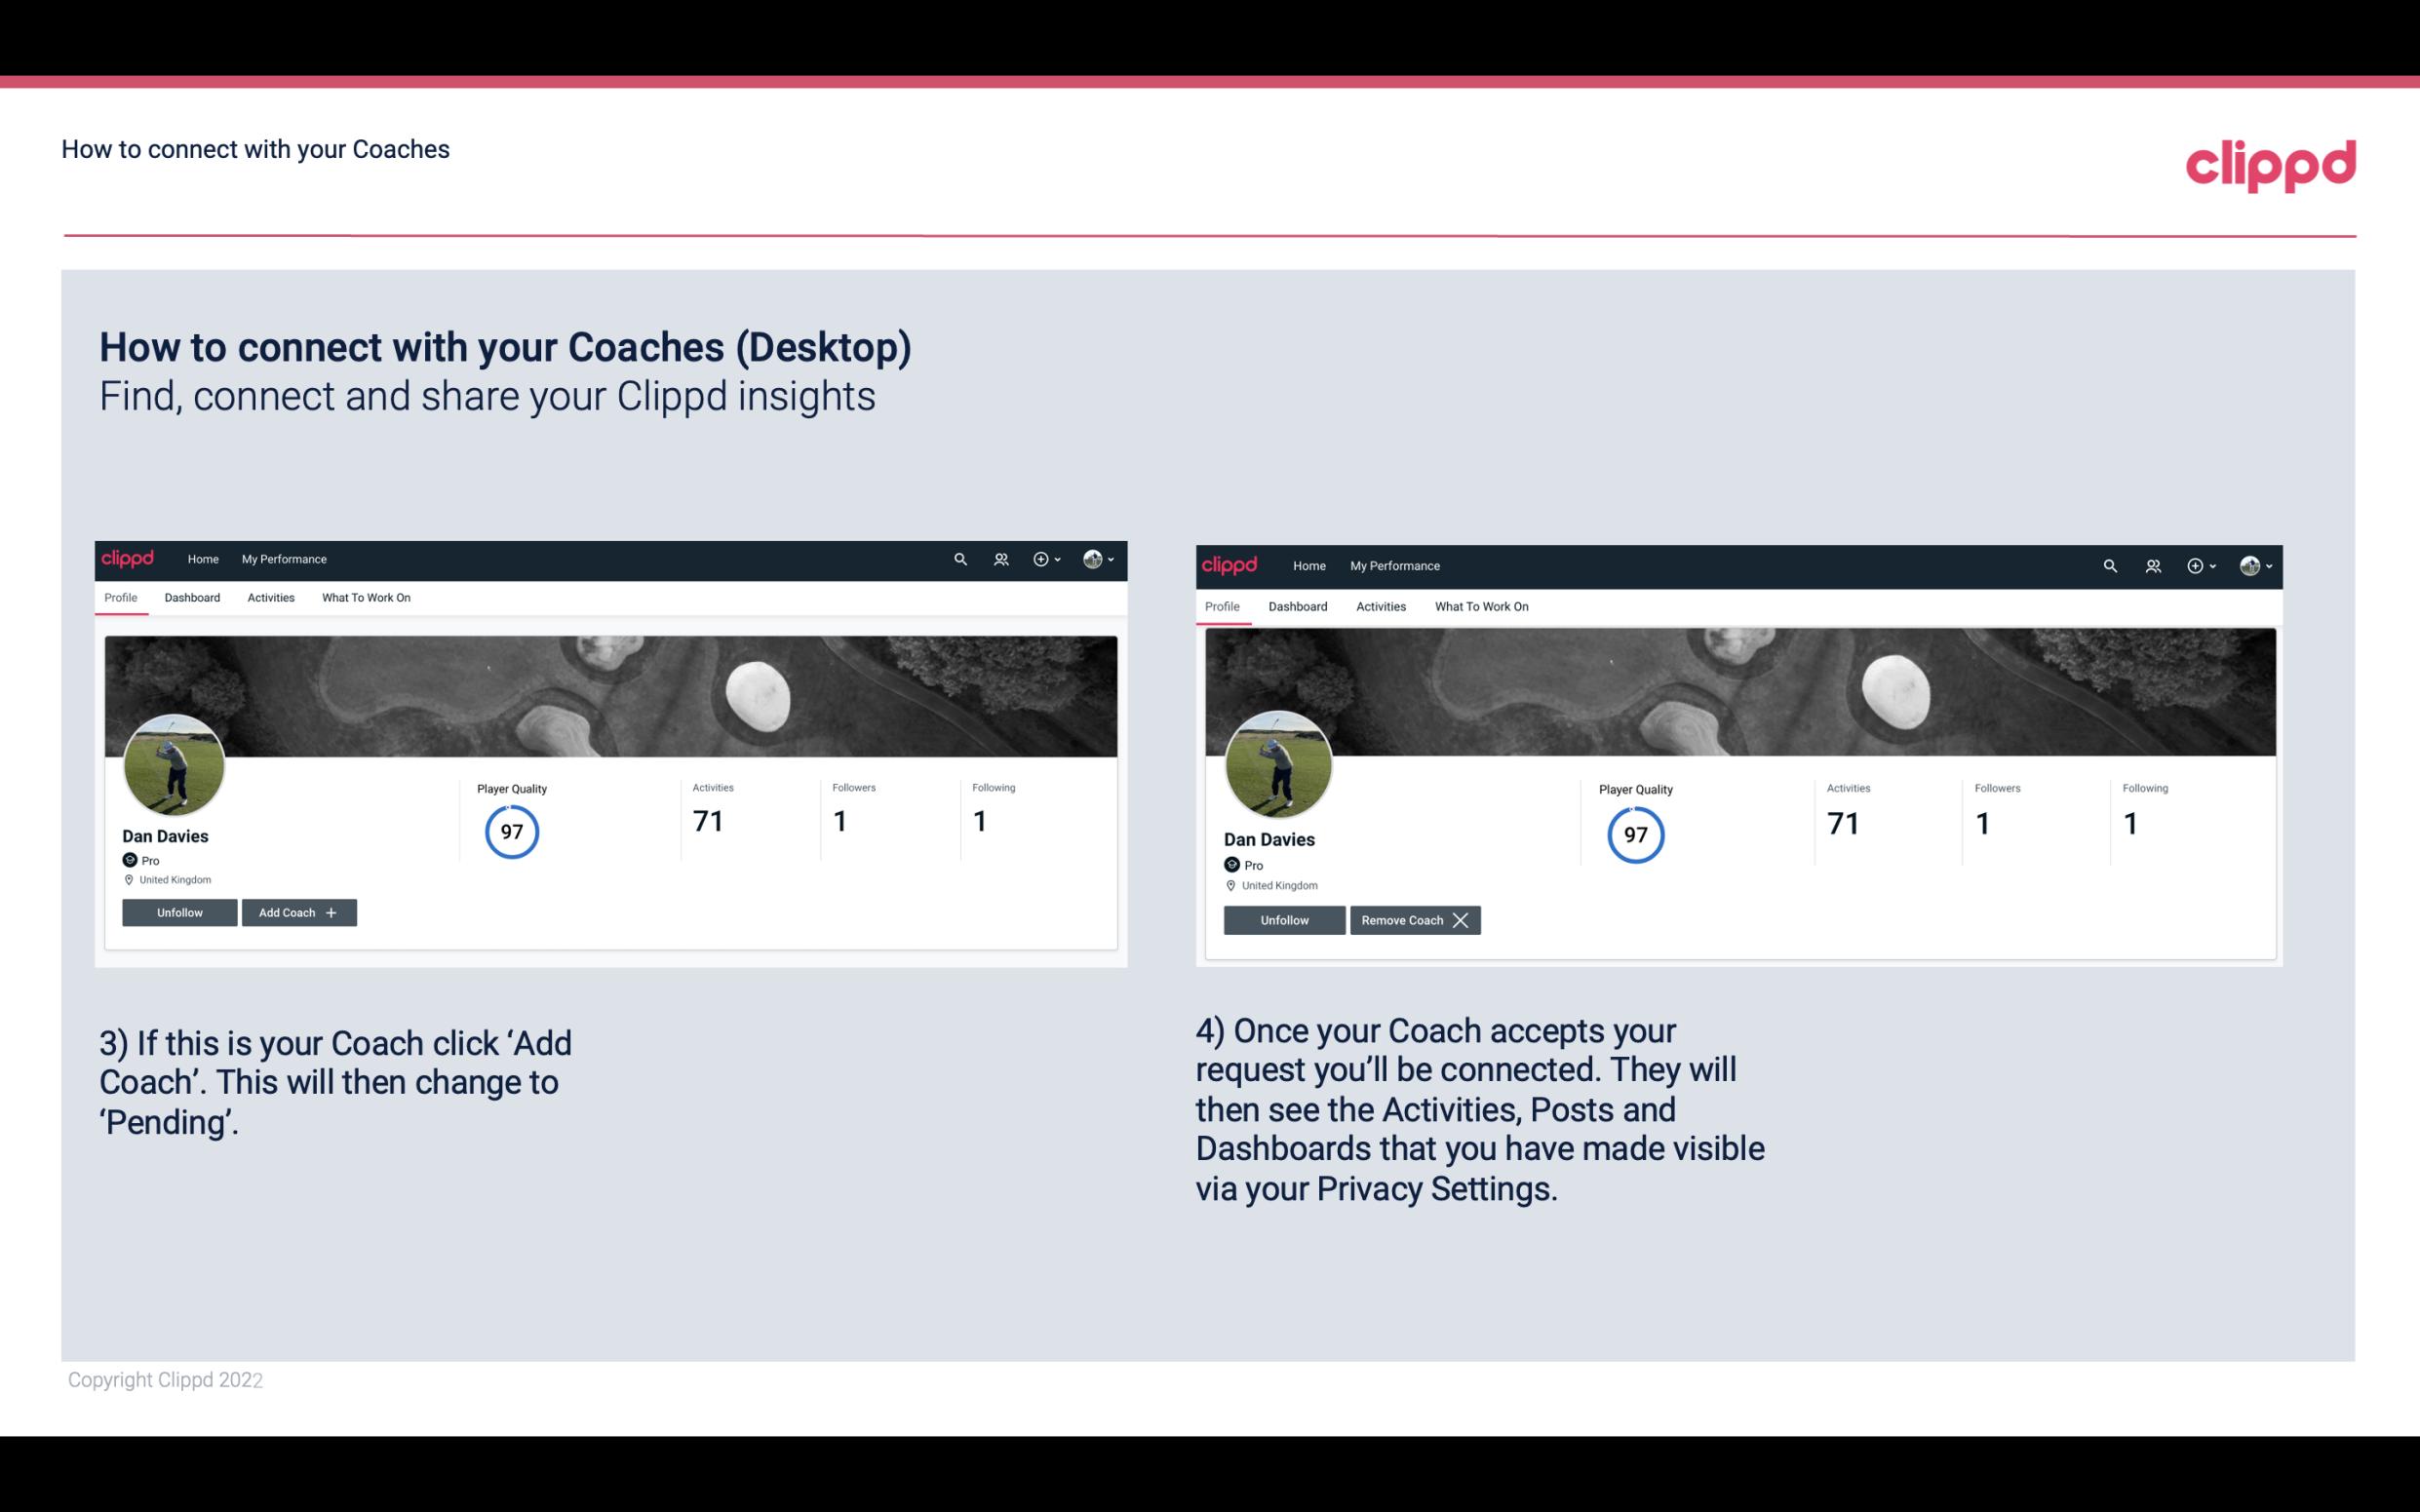Select the 'Dashboard' tab in right screenshot
2420x1512 pixels.
tap(1295, 606)
